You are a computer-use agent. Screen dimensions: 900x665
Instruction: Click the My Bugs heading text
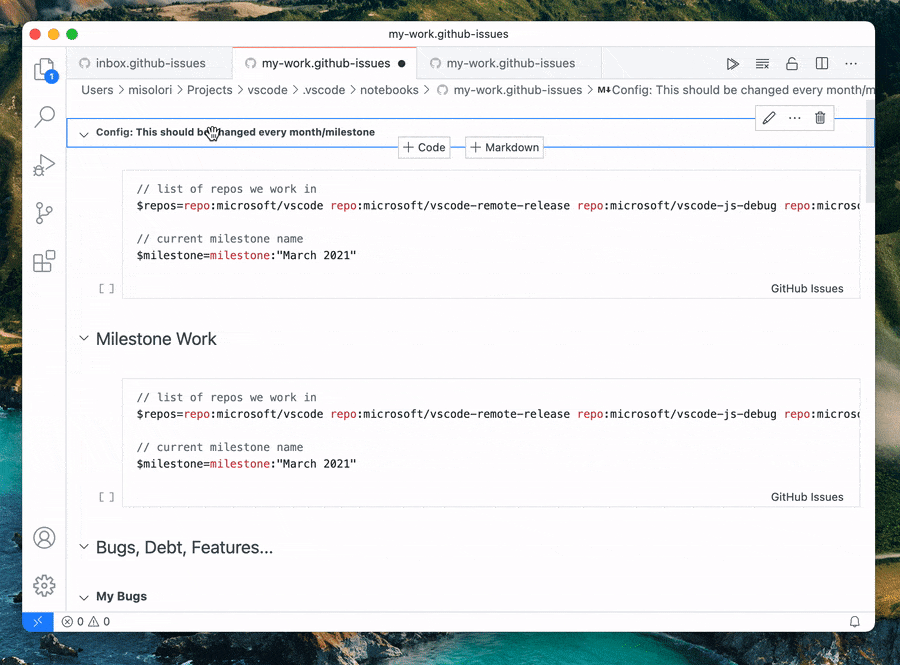[x=121, y=597]
